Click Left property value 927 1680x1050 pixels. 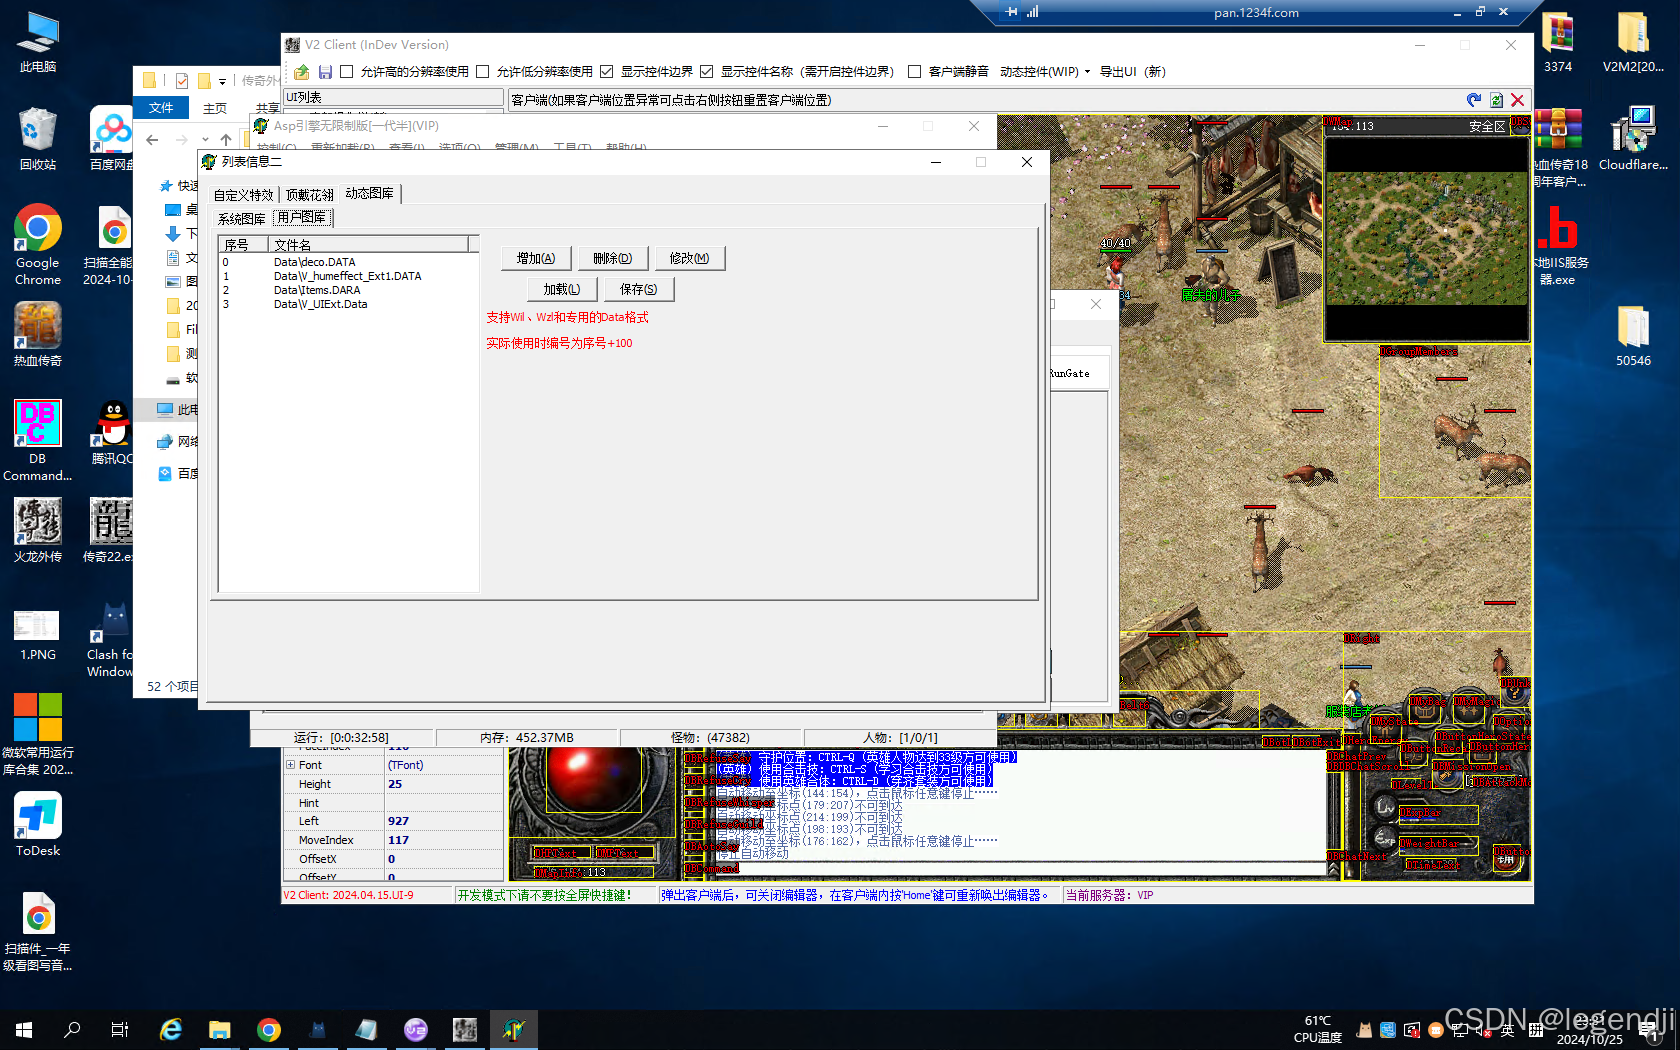(444, 821)
